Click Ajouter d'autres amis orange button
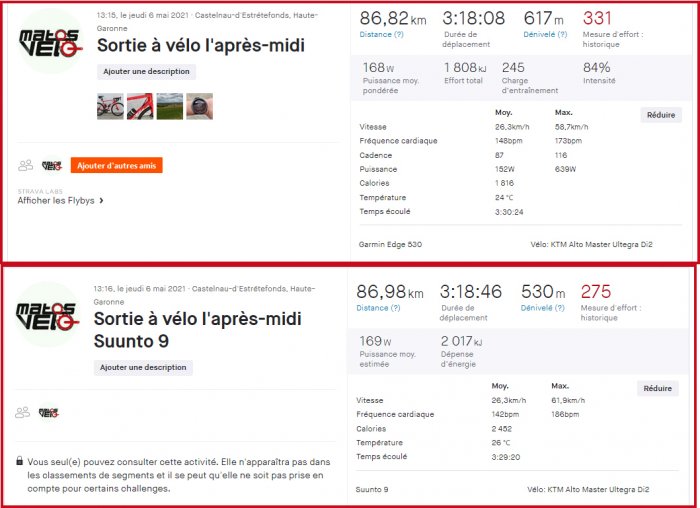The width and height of the screenshot is (700, 508). [x=117, y=166]
